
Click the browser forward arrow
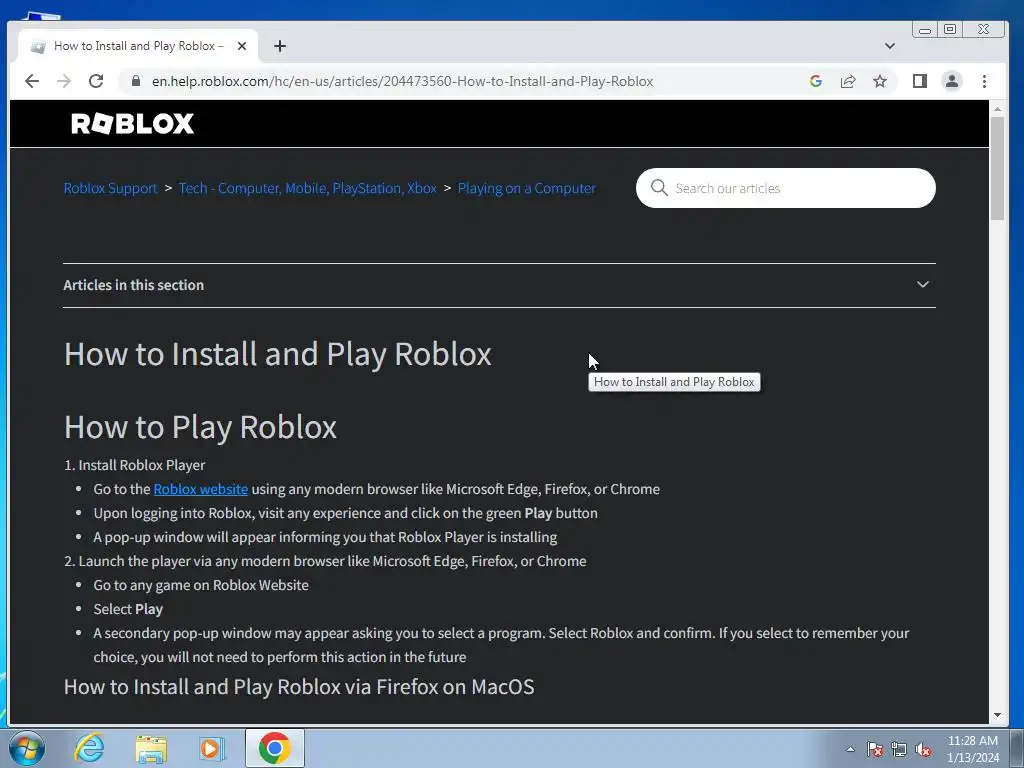coord(63,81)
